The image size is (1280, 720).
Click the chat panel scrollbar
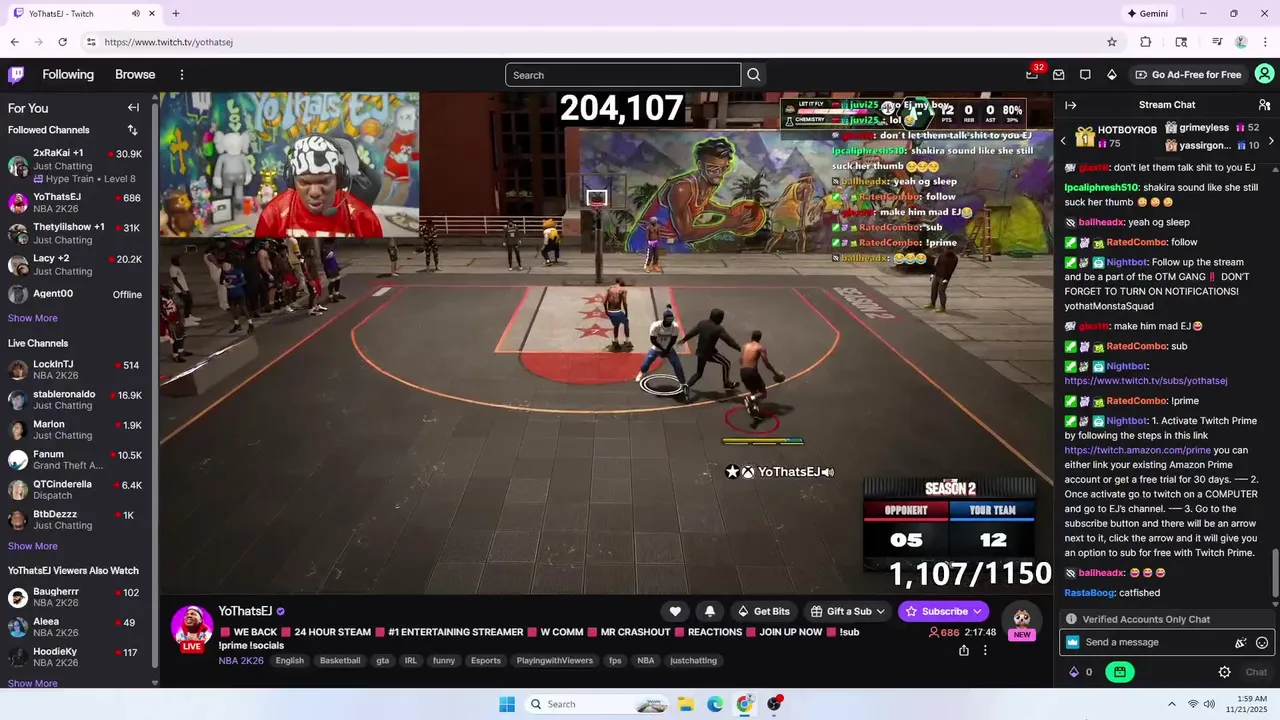point(1276,575)
